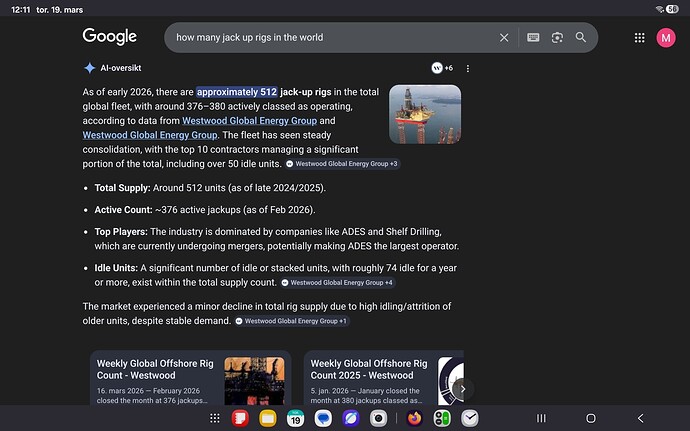Launch the yellow My Files app
Viewport: 690px width, 431px height.
pos(268,418)
